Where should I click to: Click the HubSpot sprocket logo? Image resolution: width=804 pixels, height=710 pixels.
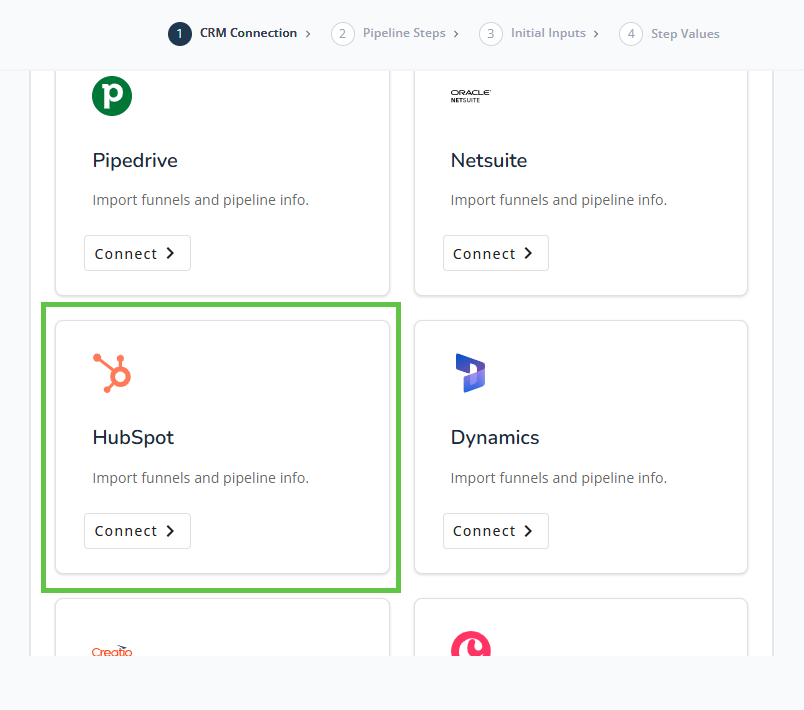(x=112, y=373)
